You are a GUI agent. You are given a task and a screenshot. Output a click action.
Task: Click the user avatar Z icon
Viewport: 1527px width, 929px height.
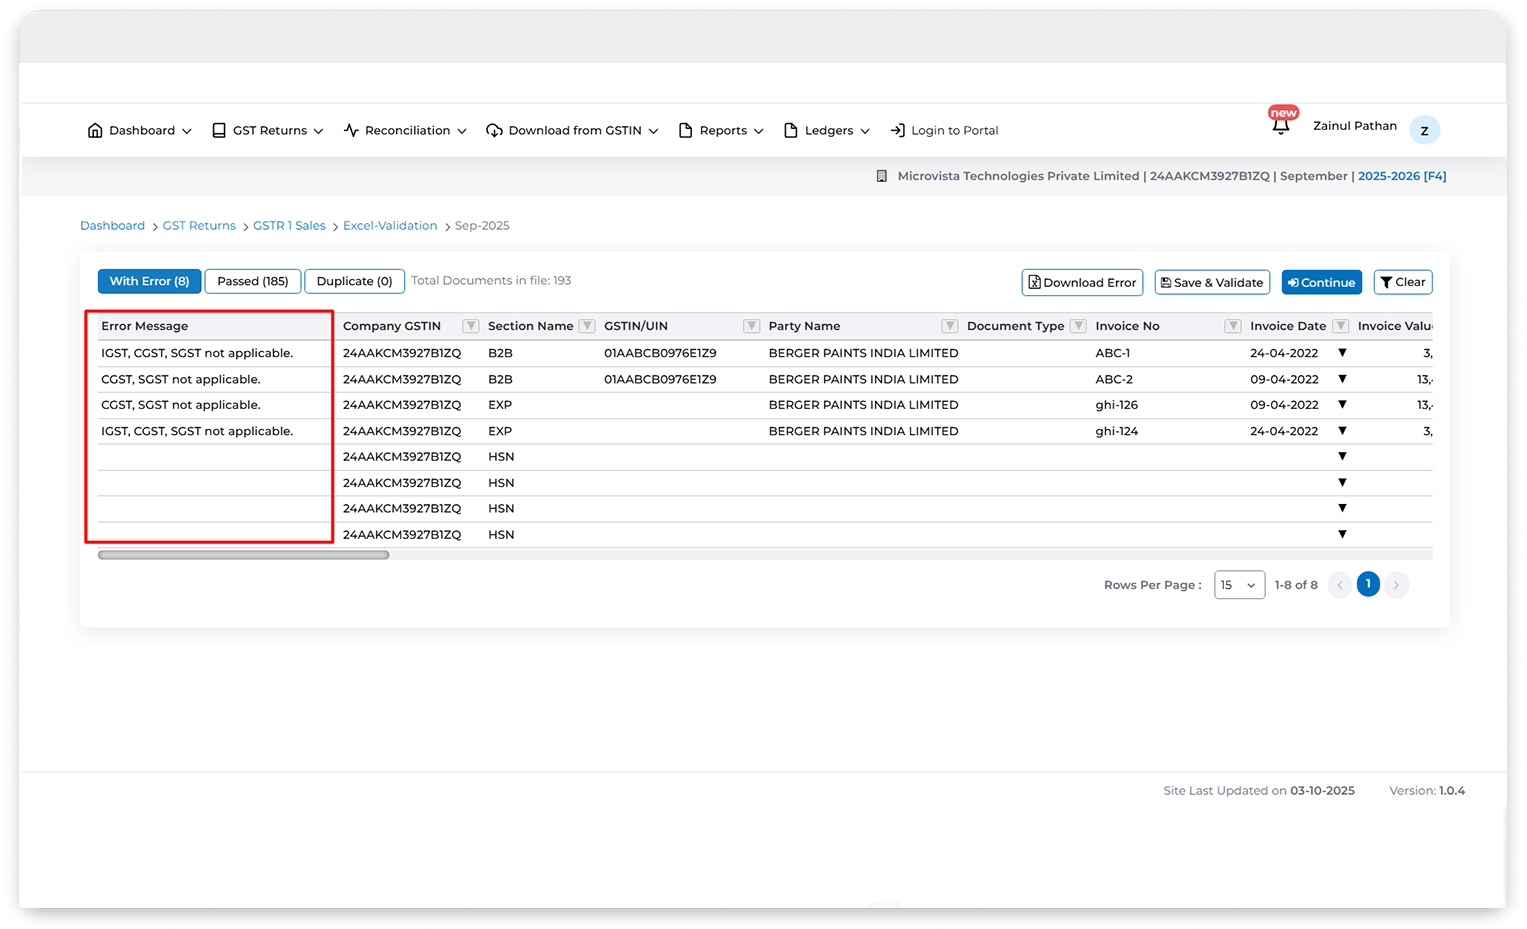(x=1424, y=130)
